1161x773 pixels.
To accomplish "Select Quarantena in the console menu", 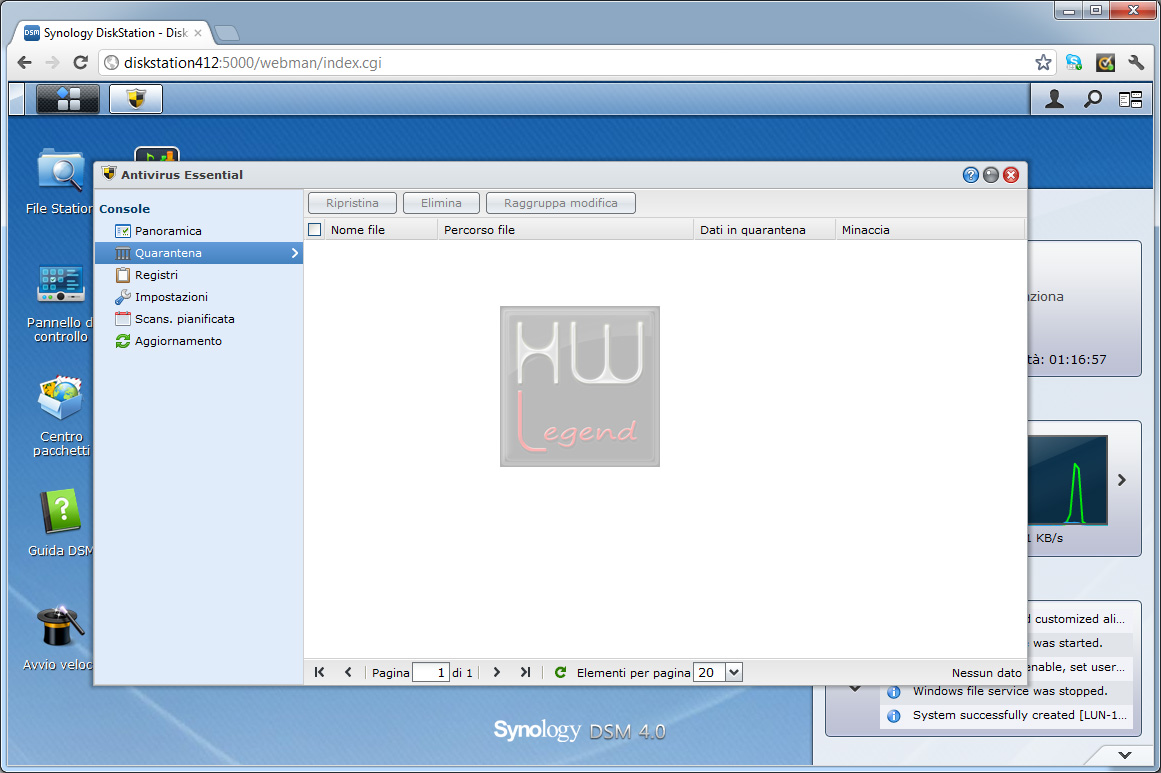I will click(198, 253).
